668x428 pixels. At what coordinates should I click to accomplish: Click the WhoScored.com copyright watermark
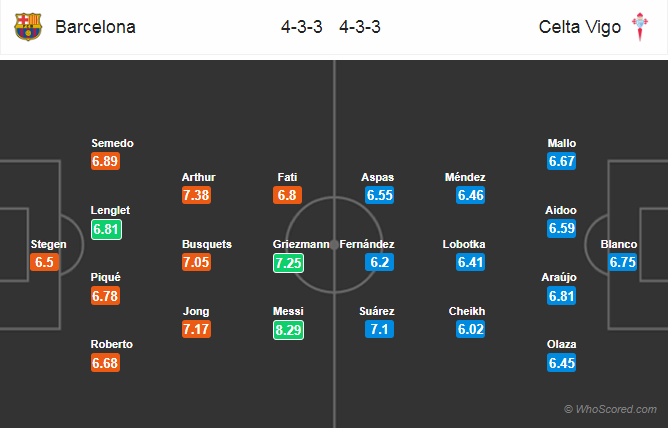610,409
